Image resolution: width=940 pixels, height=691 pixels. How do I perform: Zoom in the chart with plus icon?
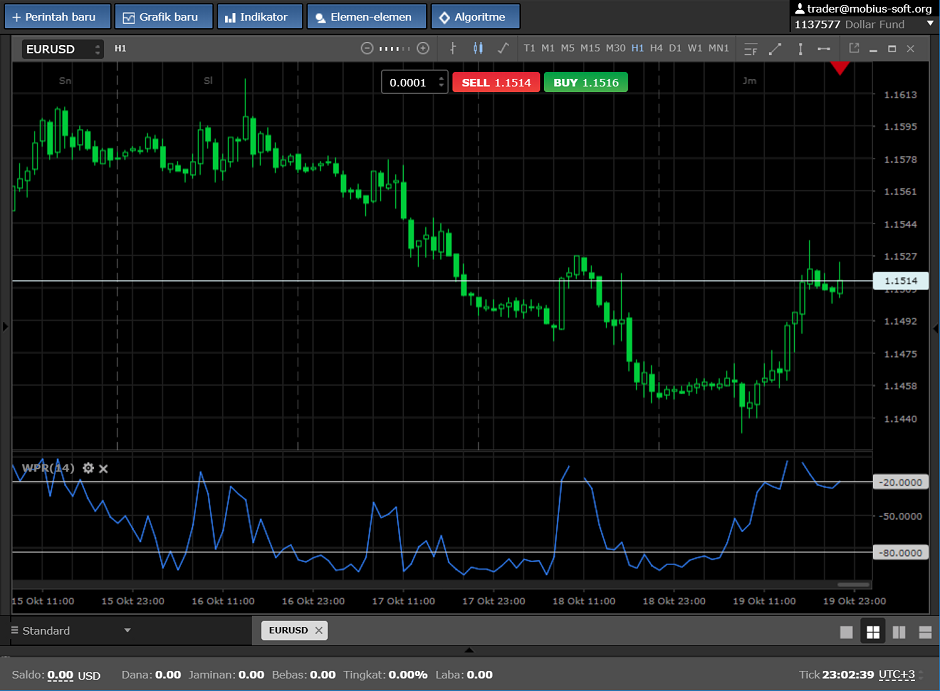point(423,48)
